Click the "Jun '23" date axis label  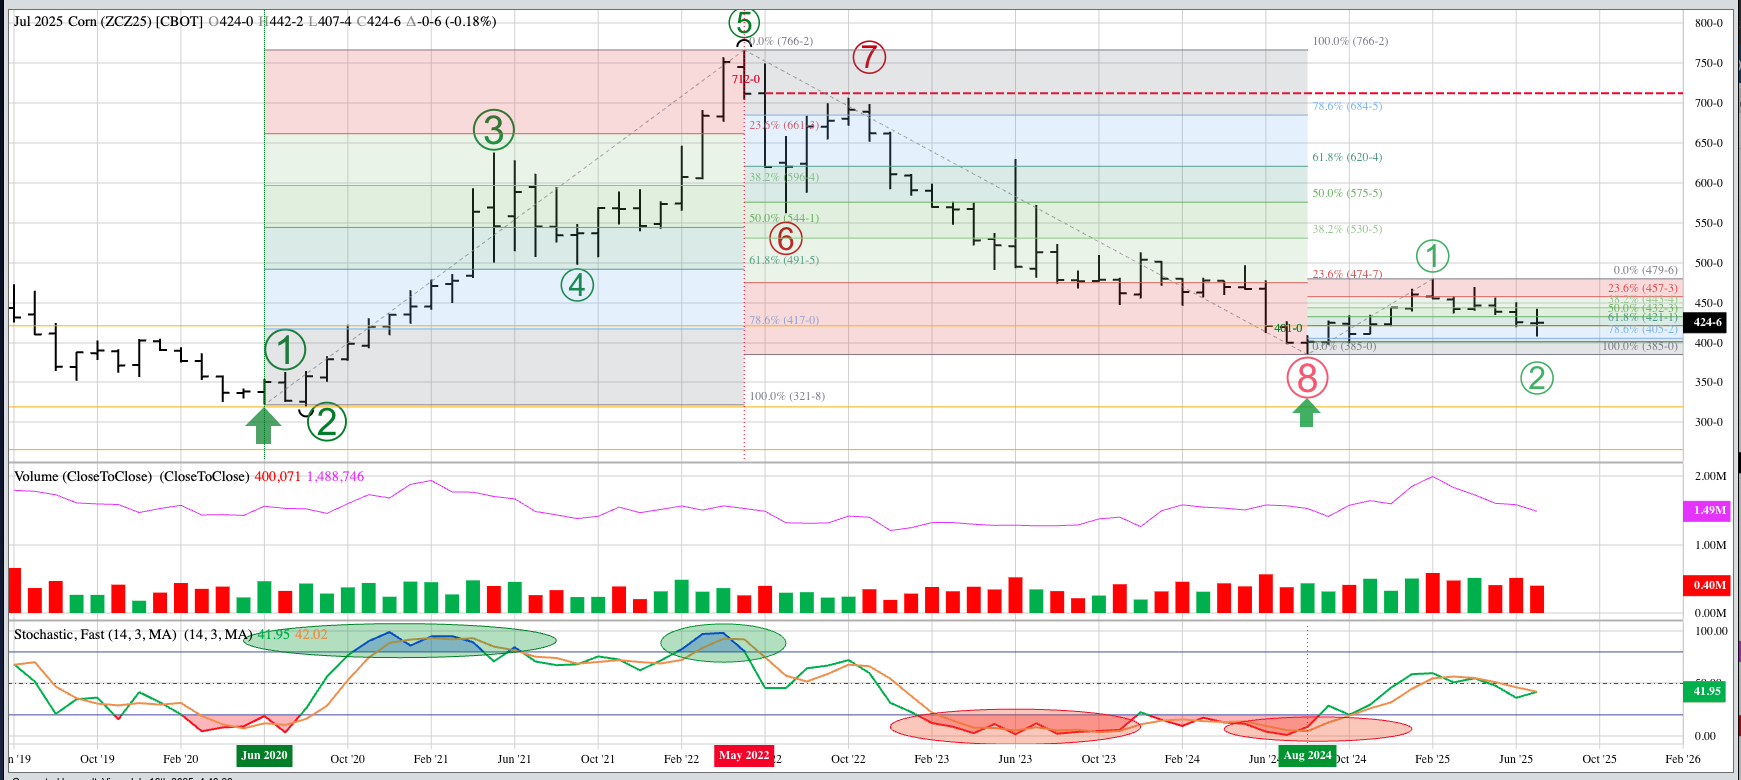[1015, 759]
